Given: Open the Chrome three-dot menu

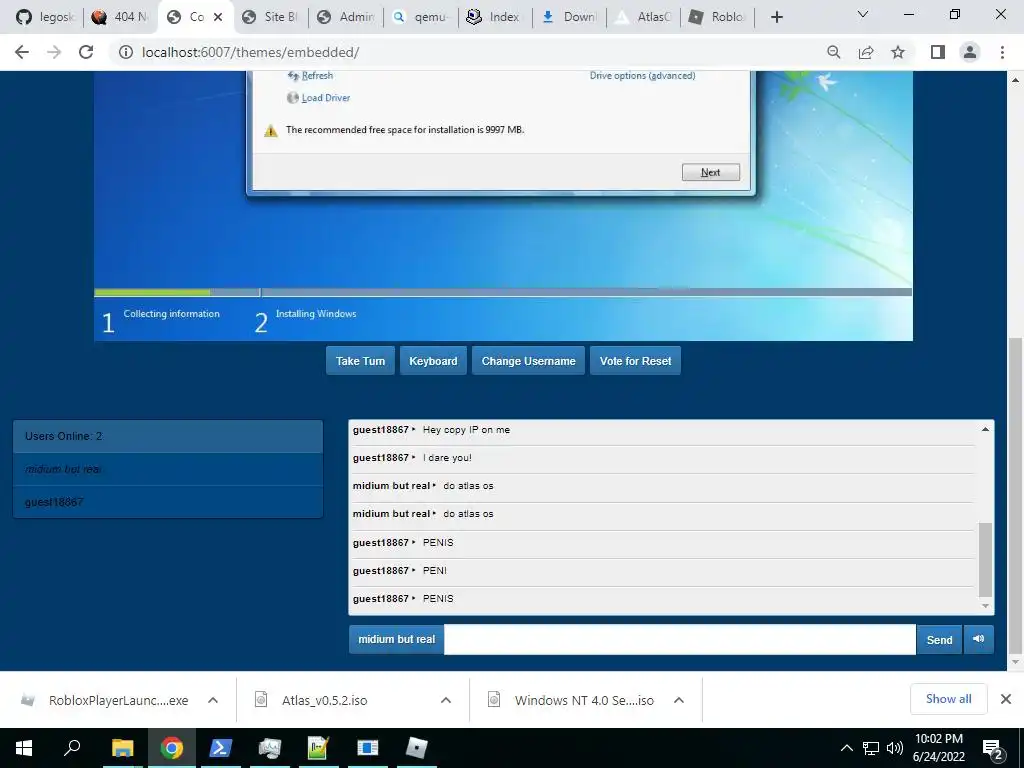Looking at the screenshot, I should coord(1002,52).
